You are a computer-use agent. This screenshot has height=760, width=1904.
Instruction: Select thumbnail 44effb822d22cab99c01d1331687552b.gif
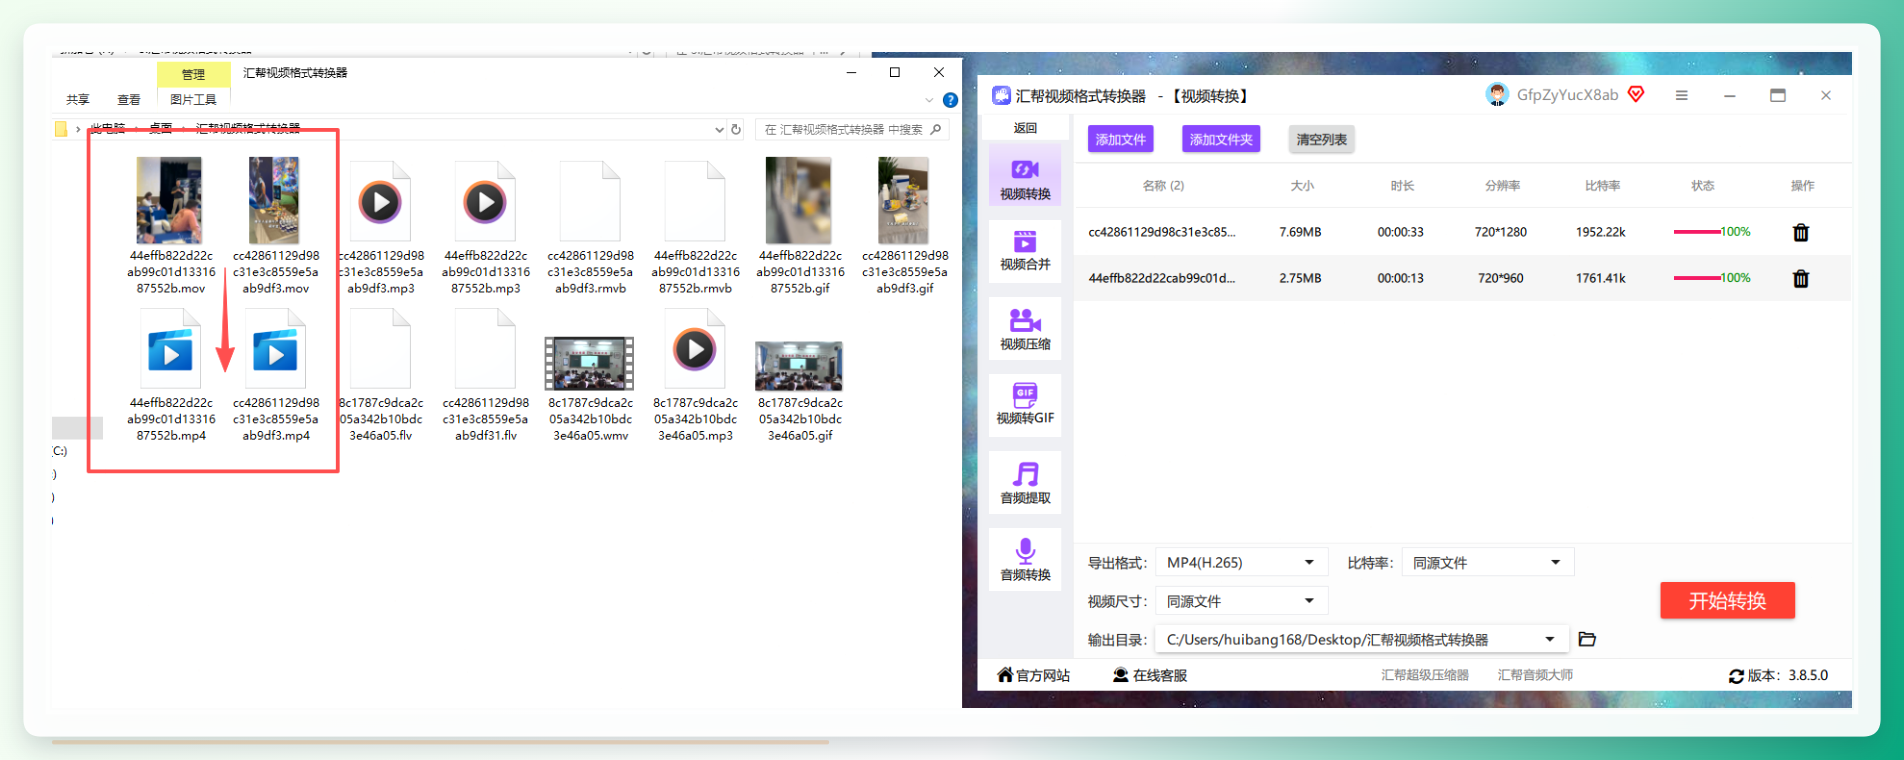tap(798, 201)
